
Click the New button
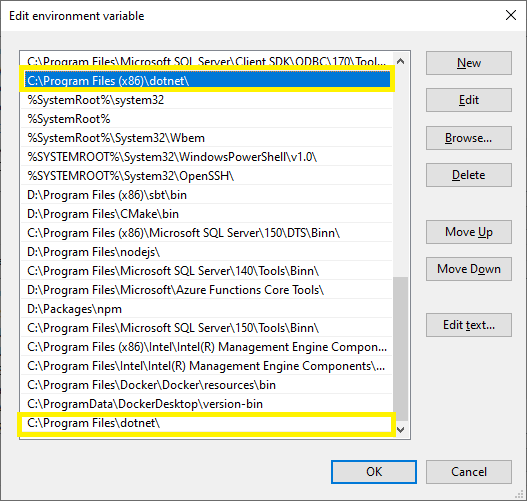point(469,63)
